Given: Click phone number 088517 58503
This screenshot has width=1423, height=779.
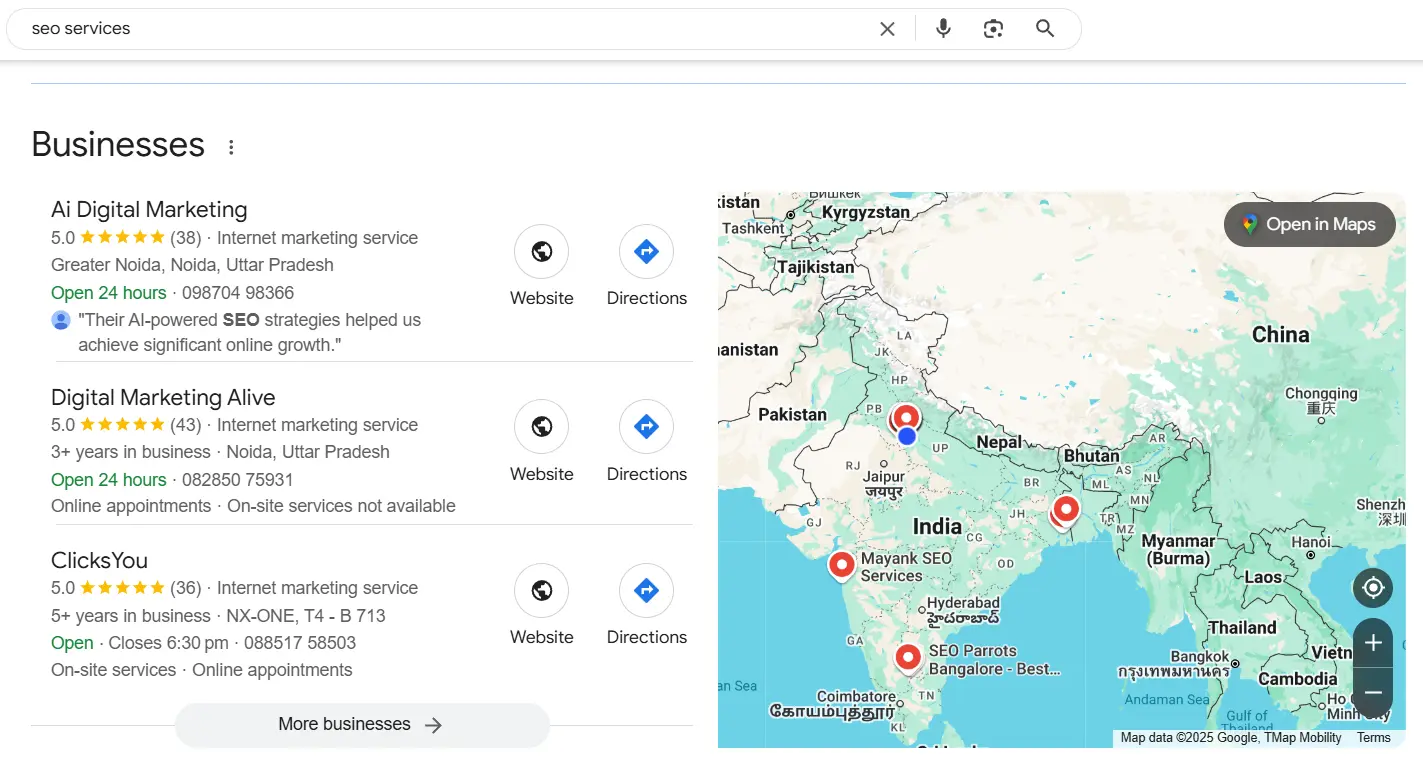Looking at the screenshot, I should 300,643.
